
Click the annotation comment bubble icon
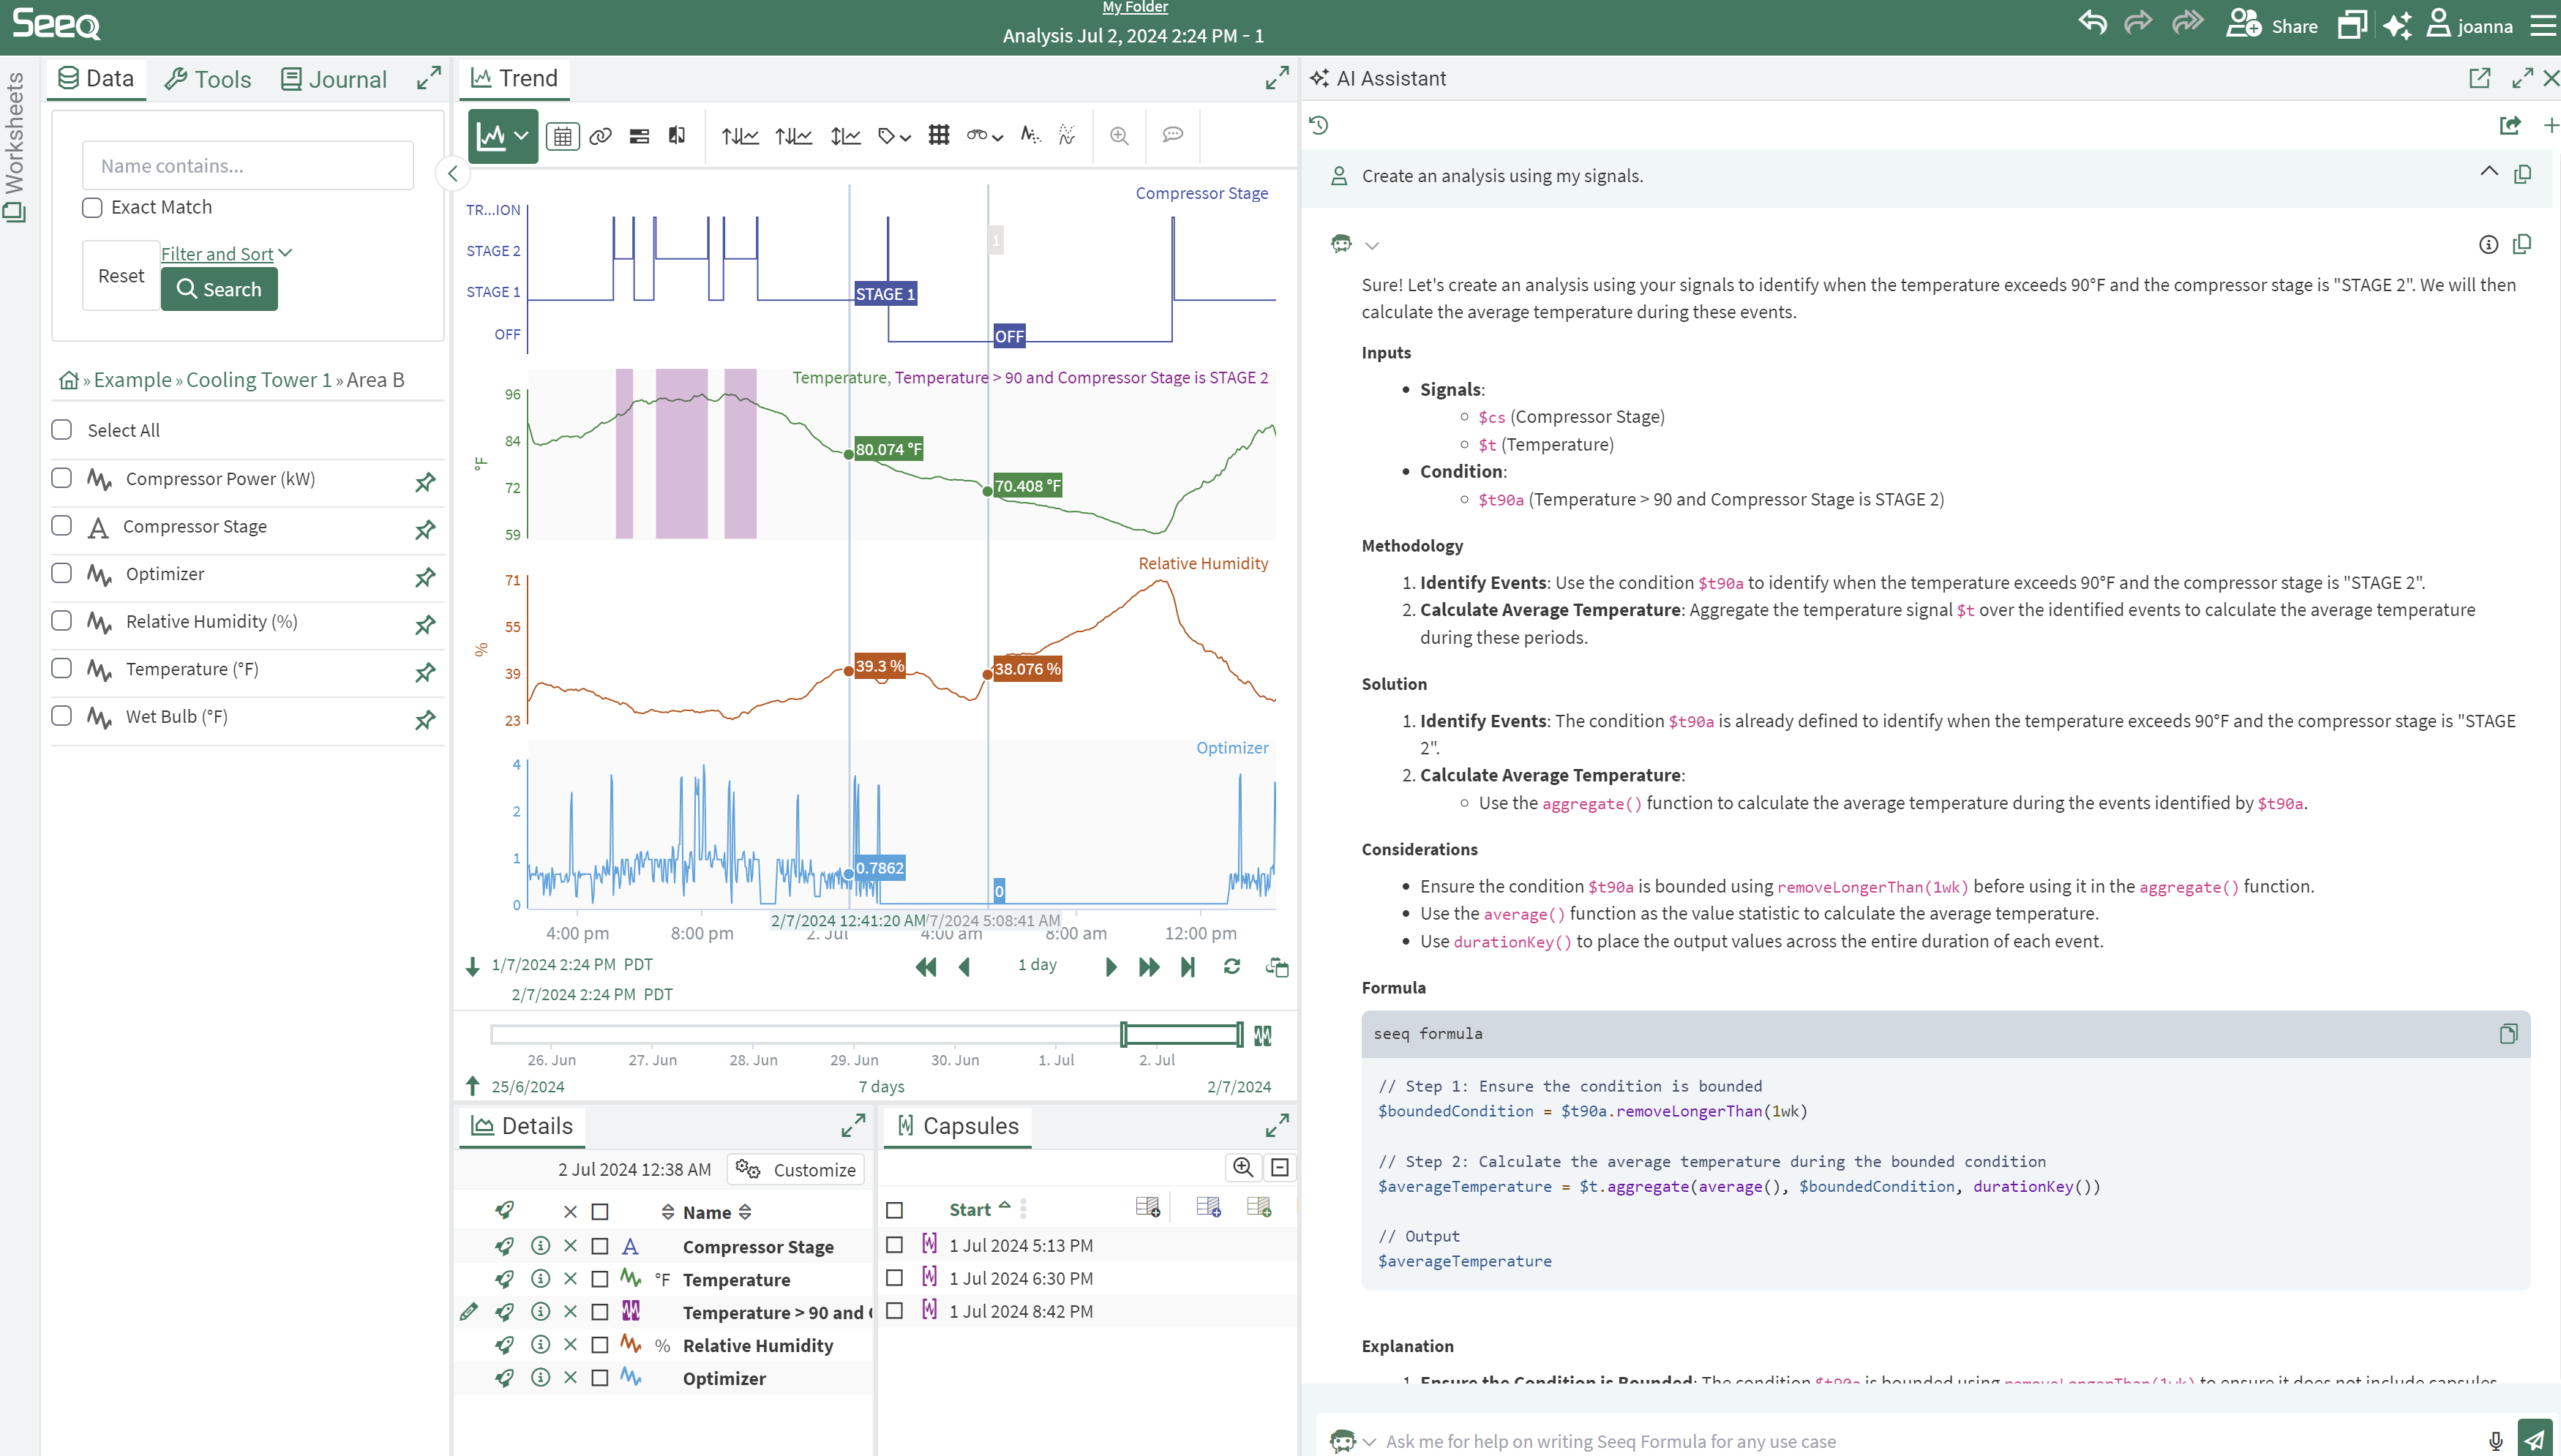[1172, 135]
